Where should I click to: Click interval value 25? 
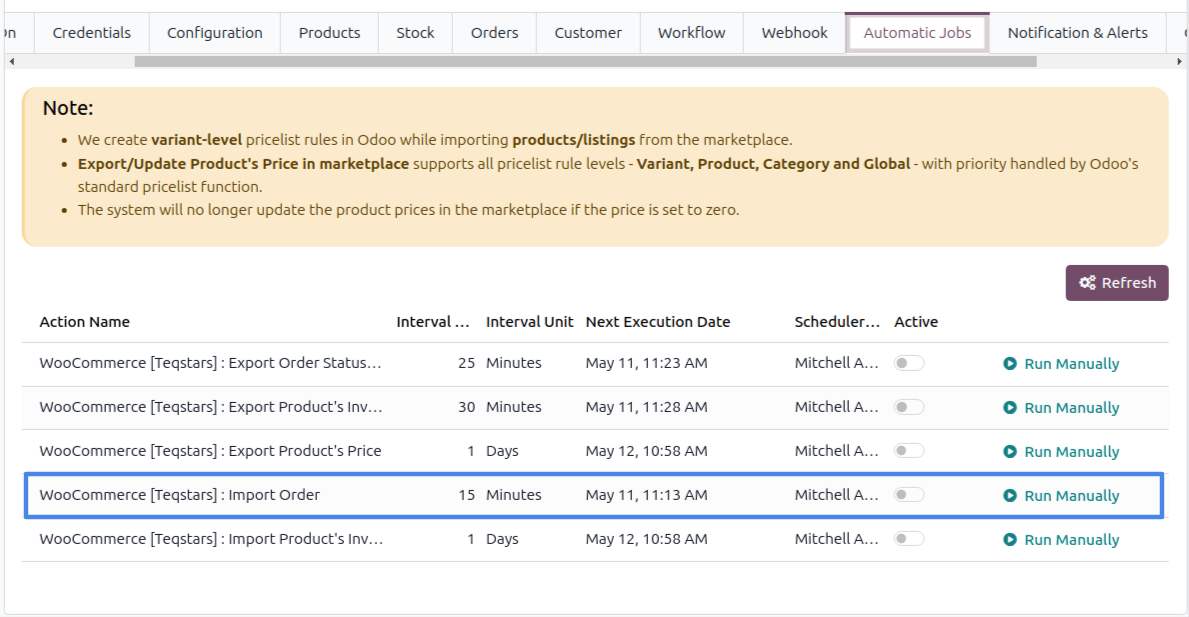(466, 363)
